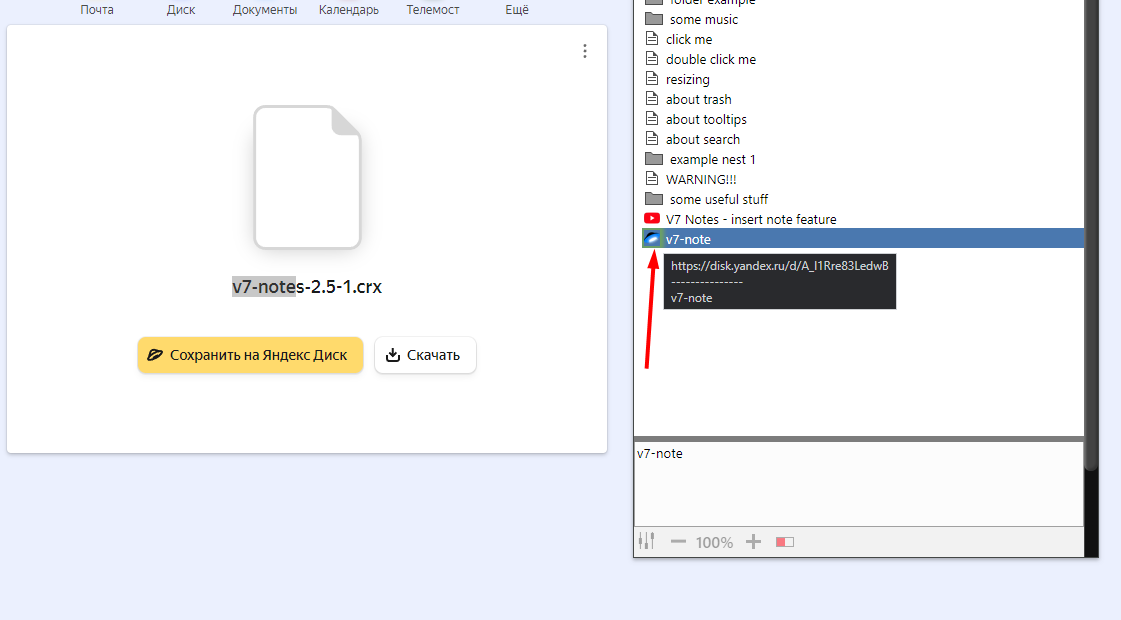This screenshot has height=620, width=1121.
Task: Click the large blank file preview icon
Action: point(307,177)
